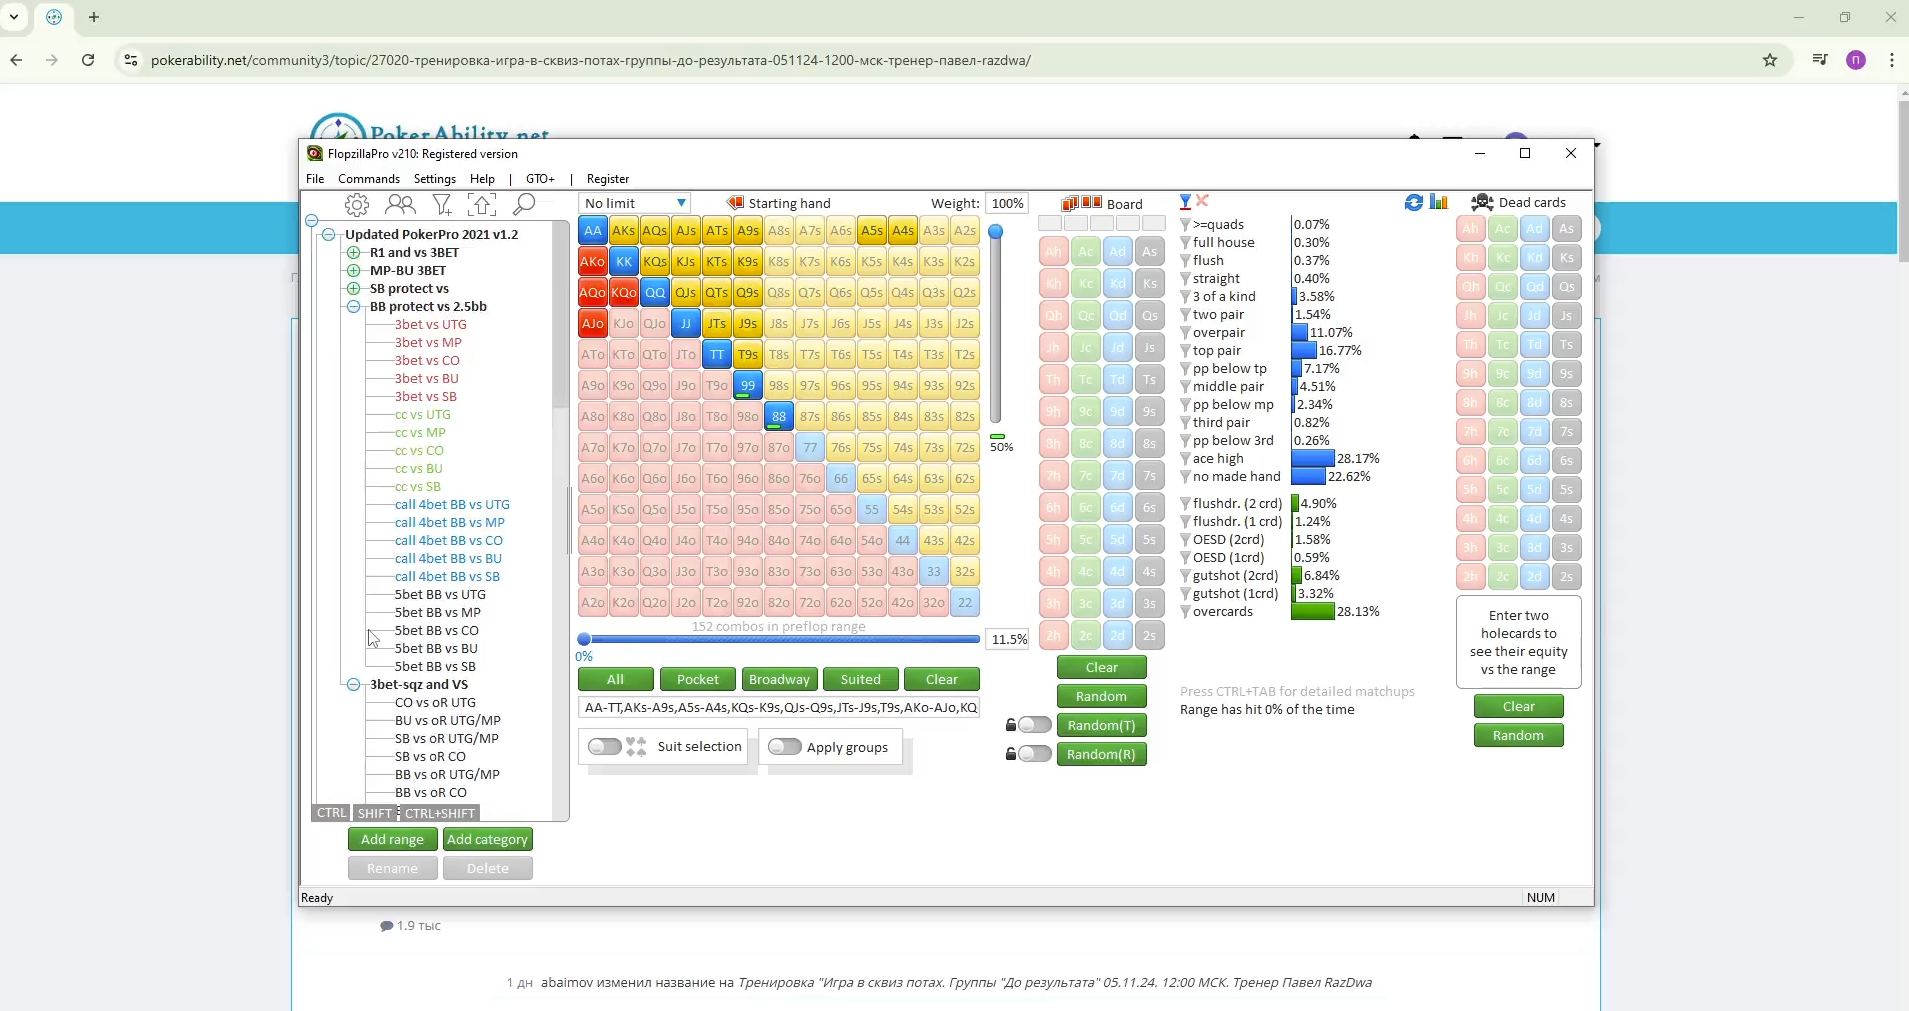Toggle the Ah card in Board picker
Image resolution: width=1909 pixels, height=1011 pixels.
pyautogui.click(x=1053, y=252)
